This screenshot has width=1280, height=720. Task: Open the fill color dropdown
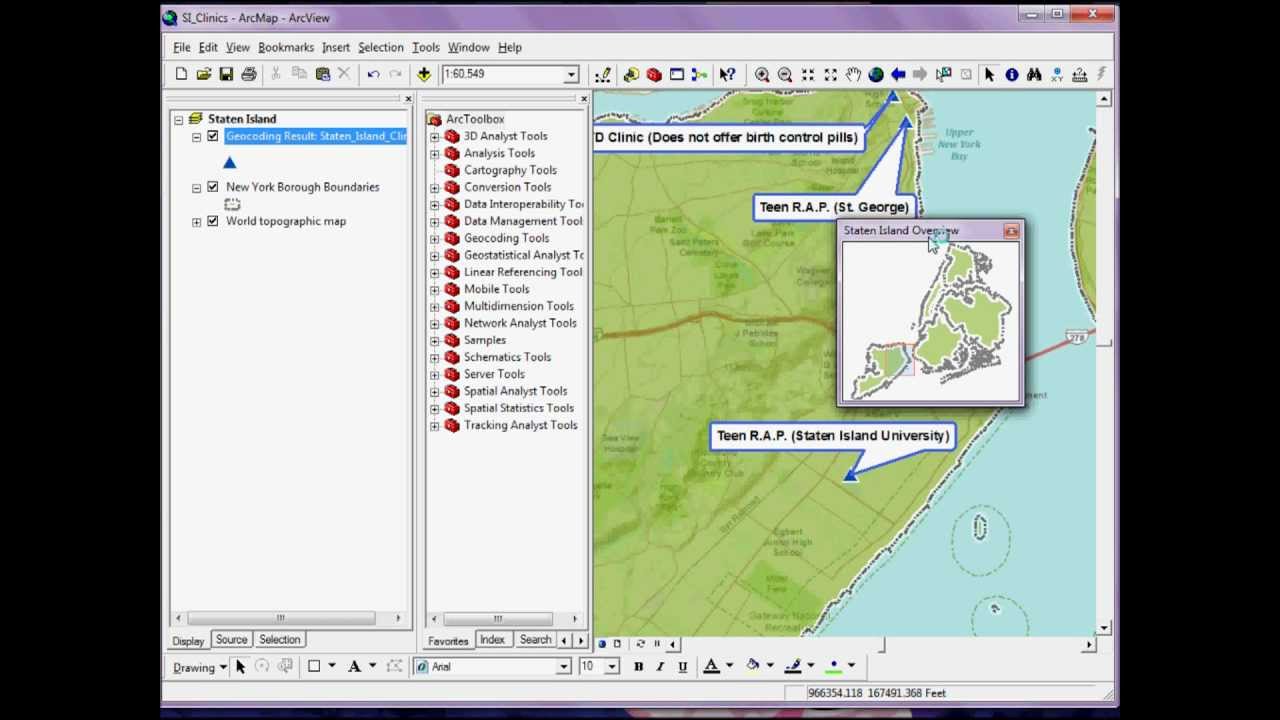(x=770, y=667)
